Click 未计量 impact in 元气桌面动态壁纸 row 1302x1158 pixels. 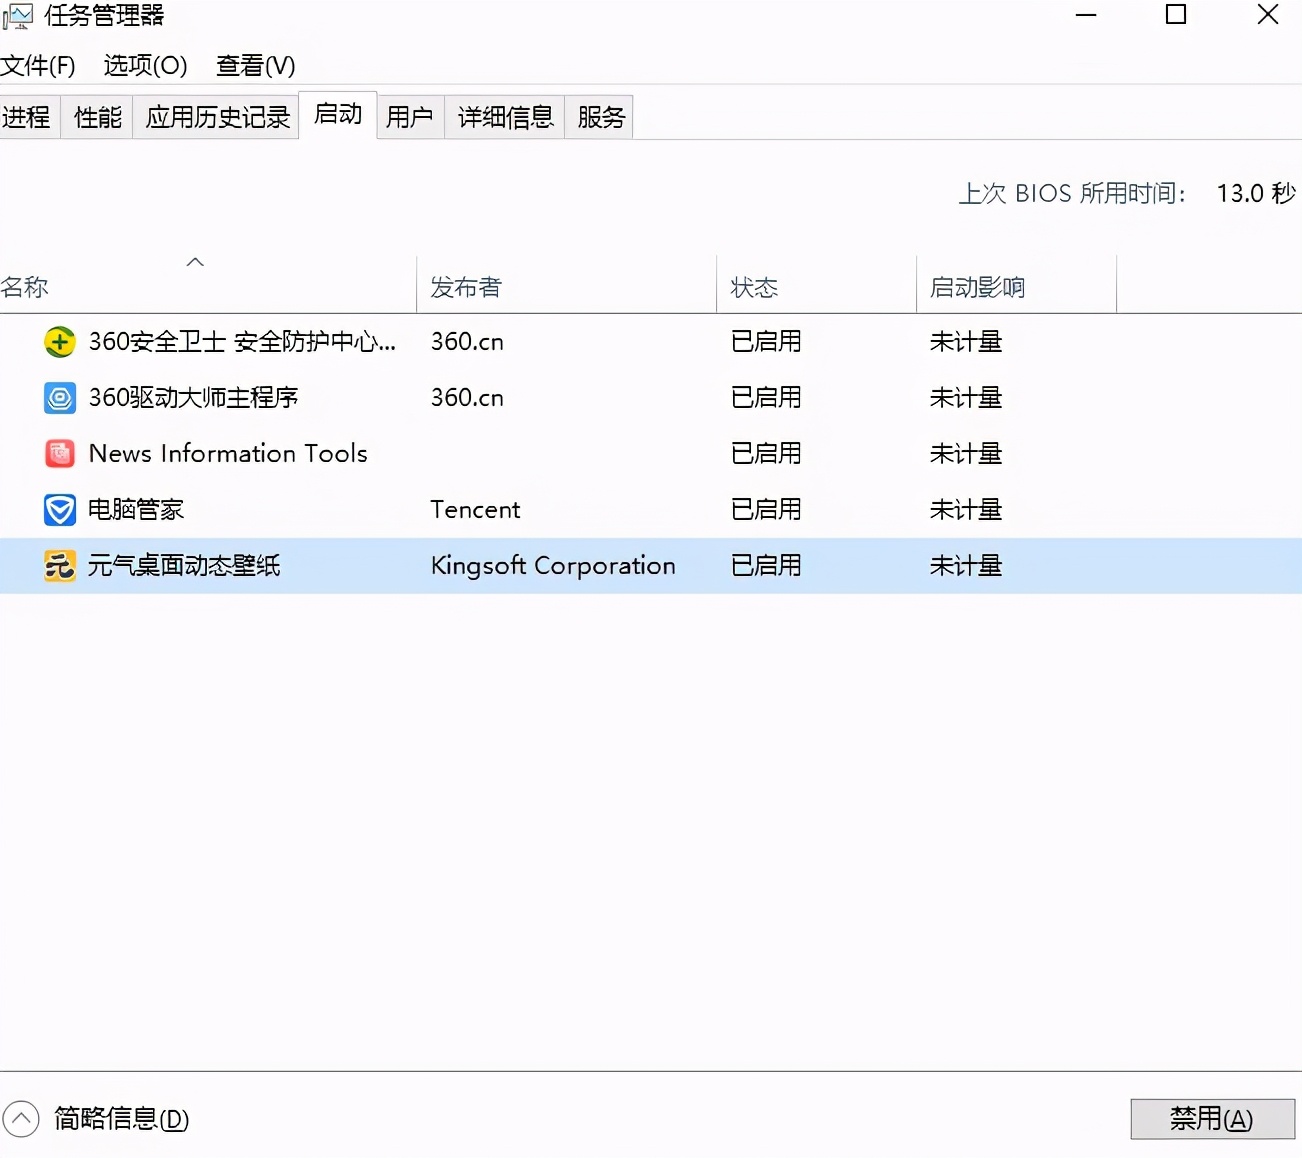click(966, 566)
